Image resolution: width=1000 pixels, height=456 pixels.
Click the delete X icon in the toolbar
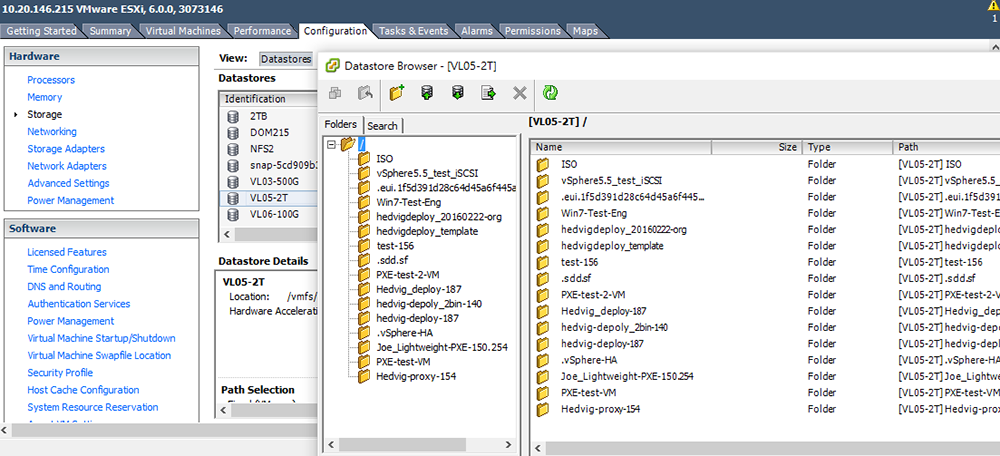520,93
